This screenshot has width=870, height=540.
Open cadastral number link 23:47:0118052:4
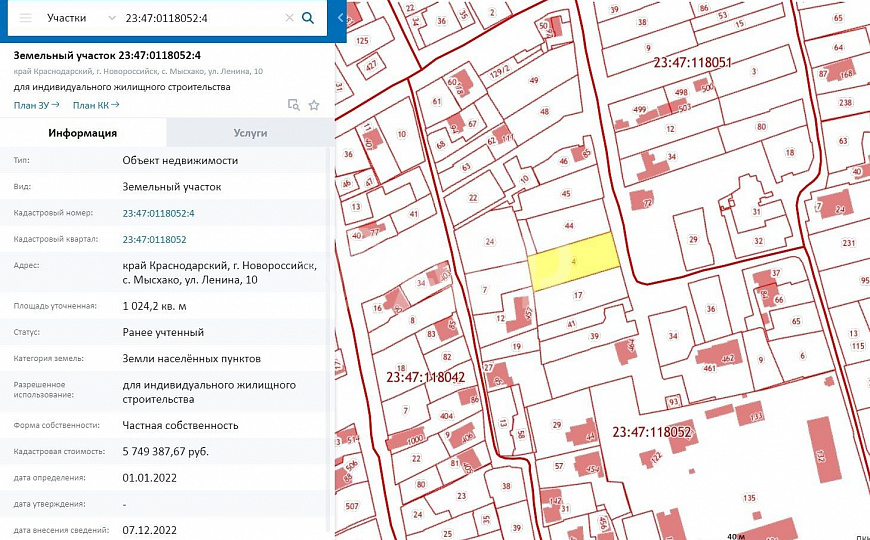click(x=158, y=213)
